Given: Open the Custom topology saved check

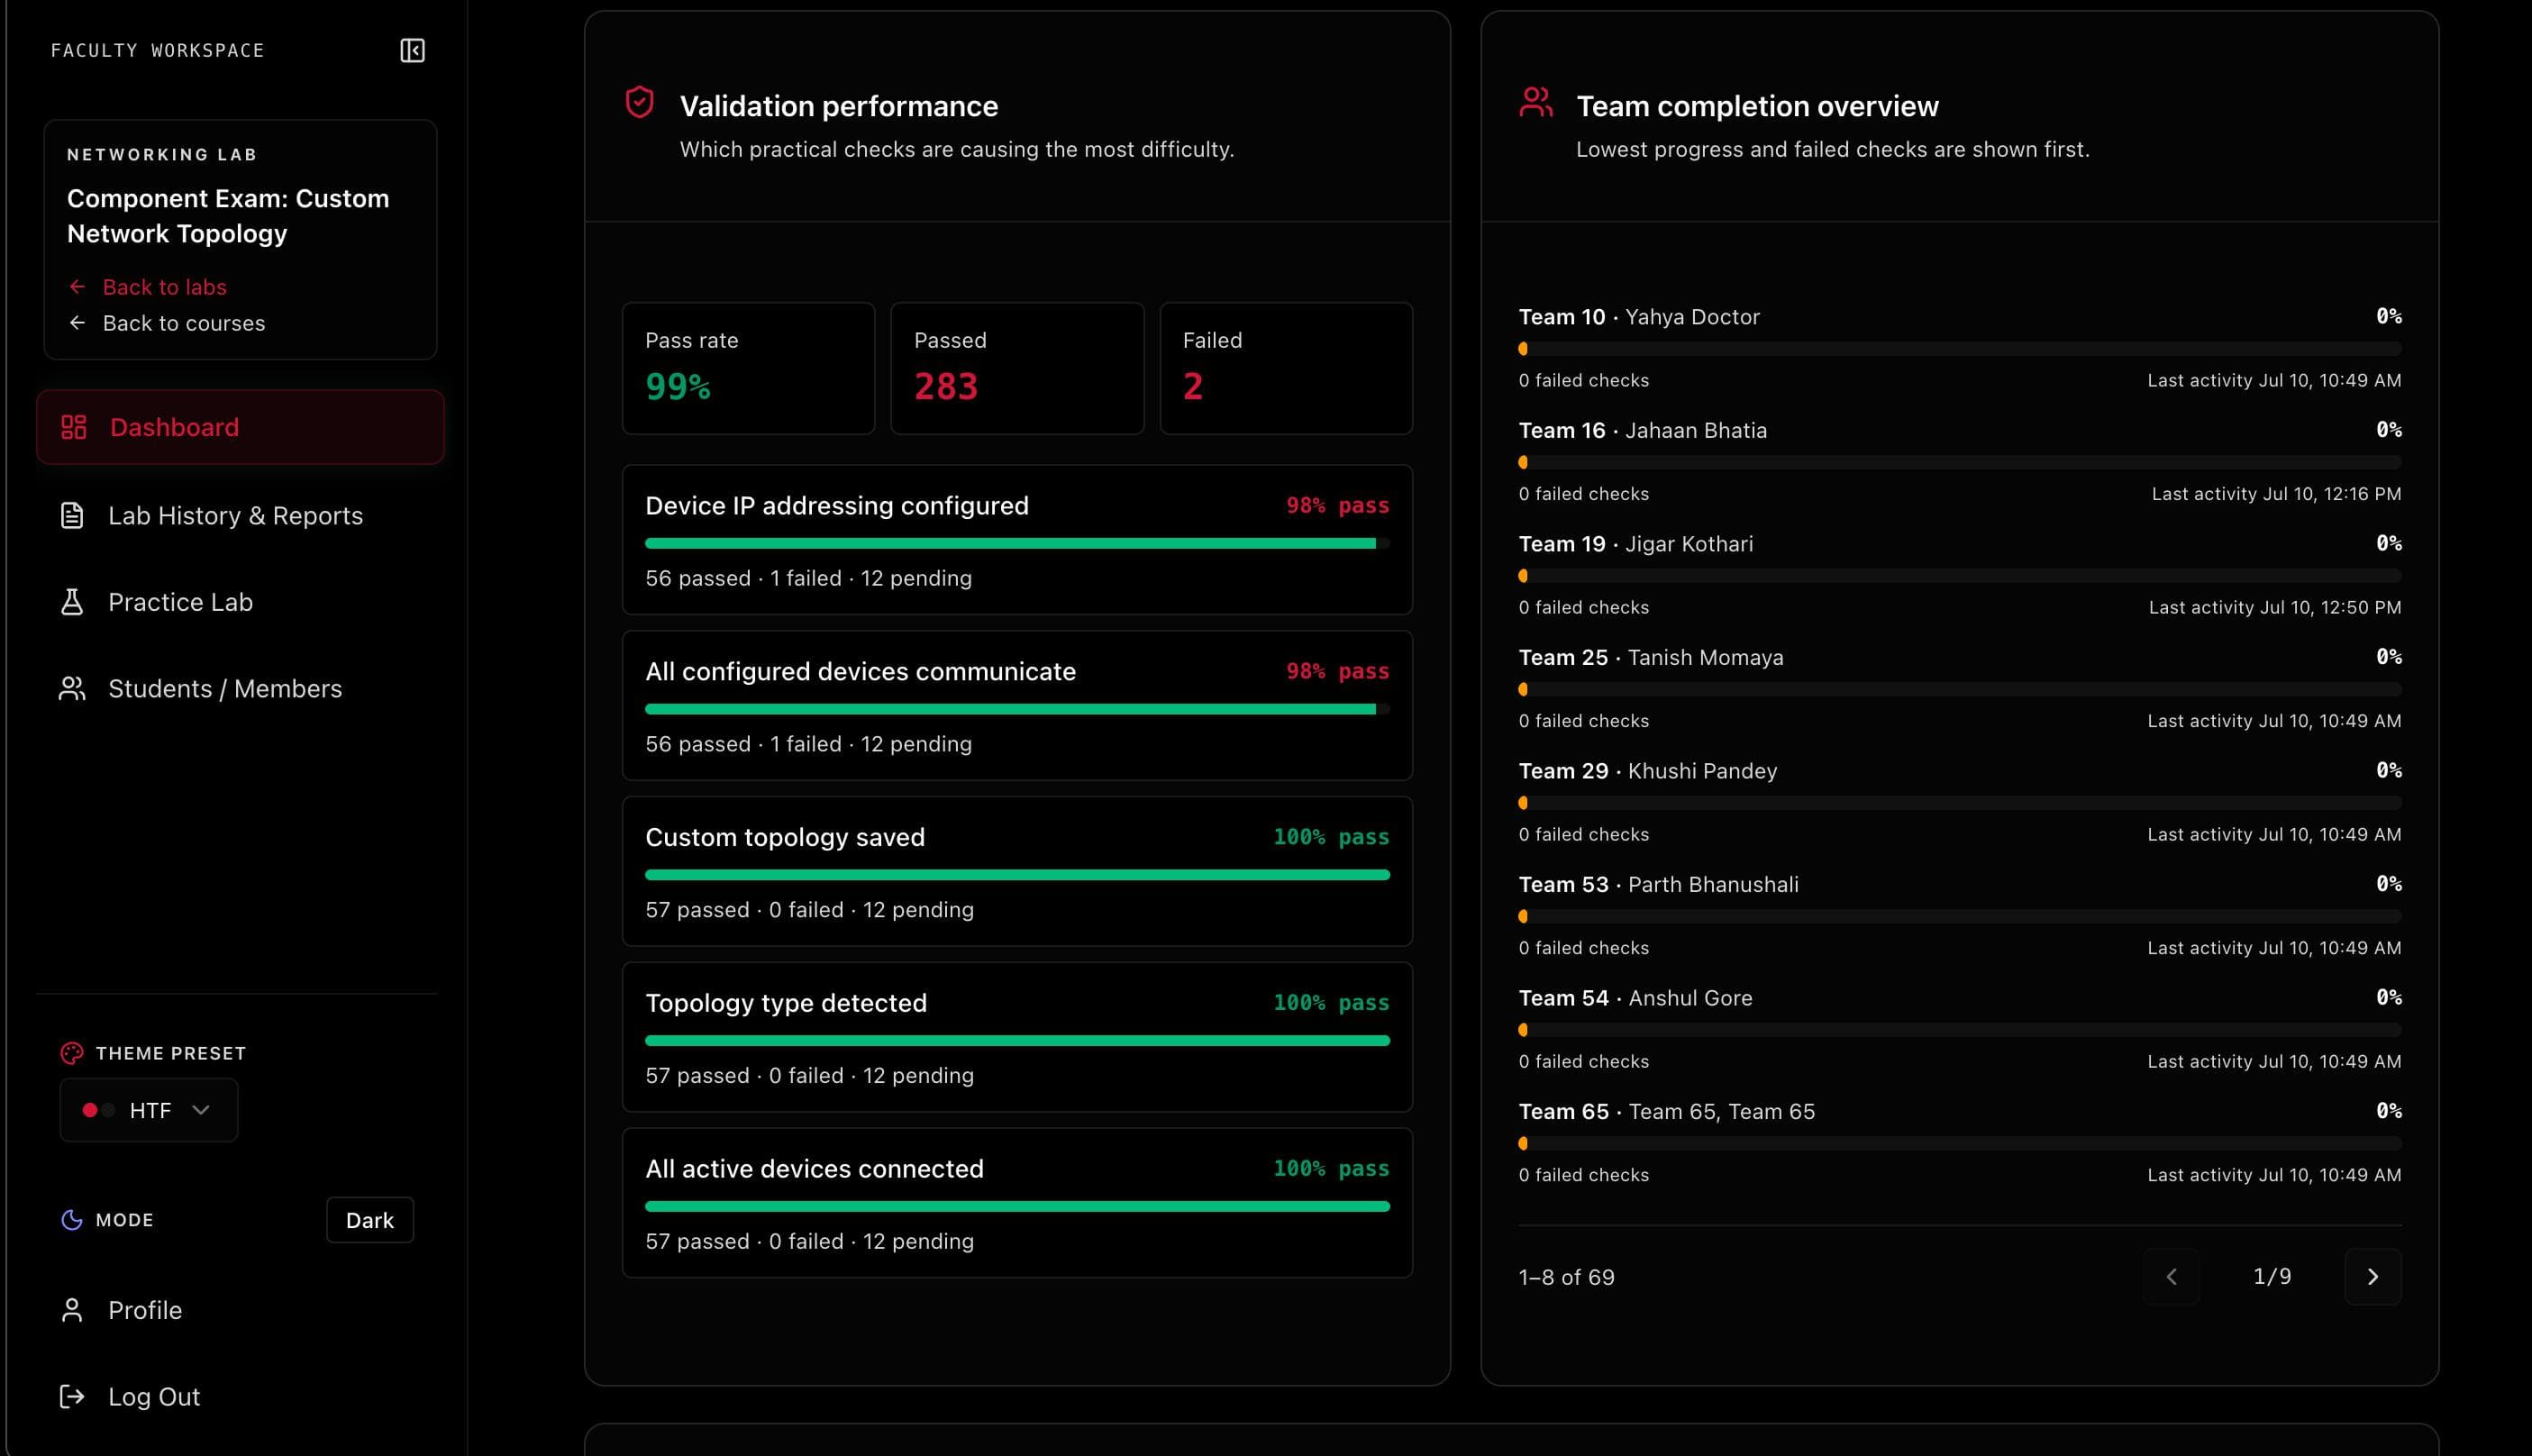Looking at the screenshot, I should [1017, 871].
